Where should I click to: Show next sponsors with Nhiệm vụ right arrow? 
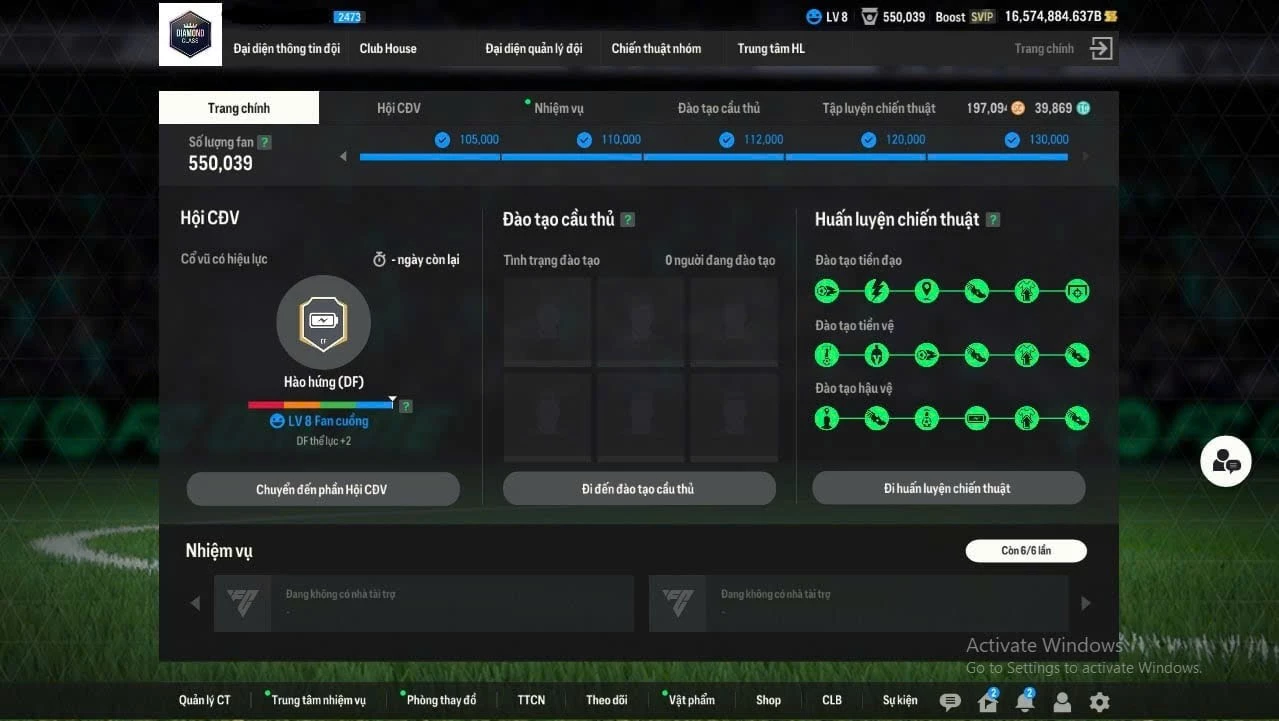tap(1086, 603)
